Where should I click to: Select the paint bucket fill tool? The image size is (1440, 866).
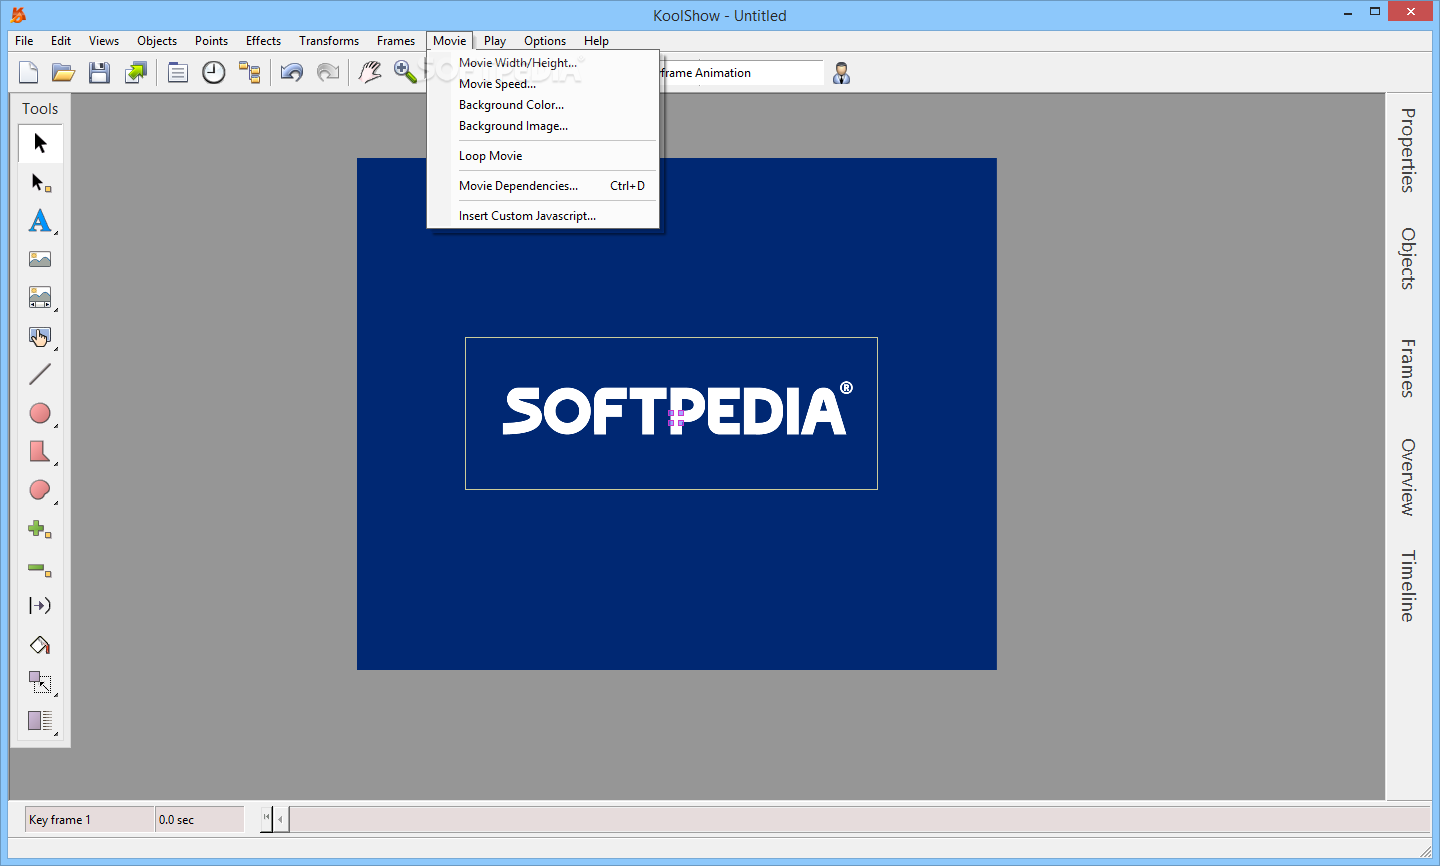[40, 645]
